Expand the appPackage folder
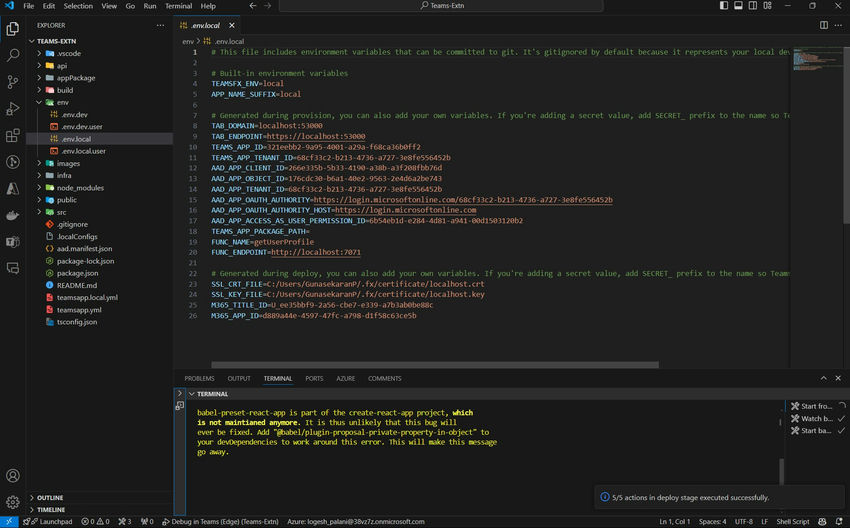This screenshot has width=850, height=528. (75, 77)
